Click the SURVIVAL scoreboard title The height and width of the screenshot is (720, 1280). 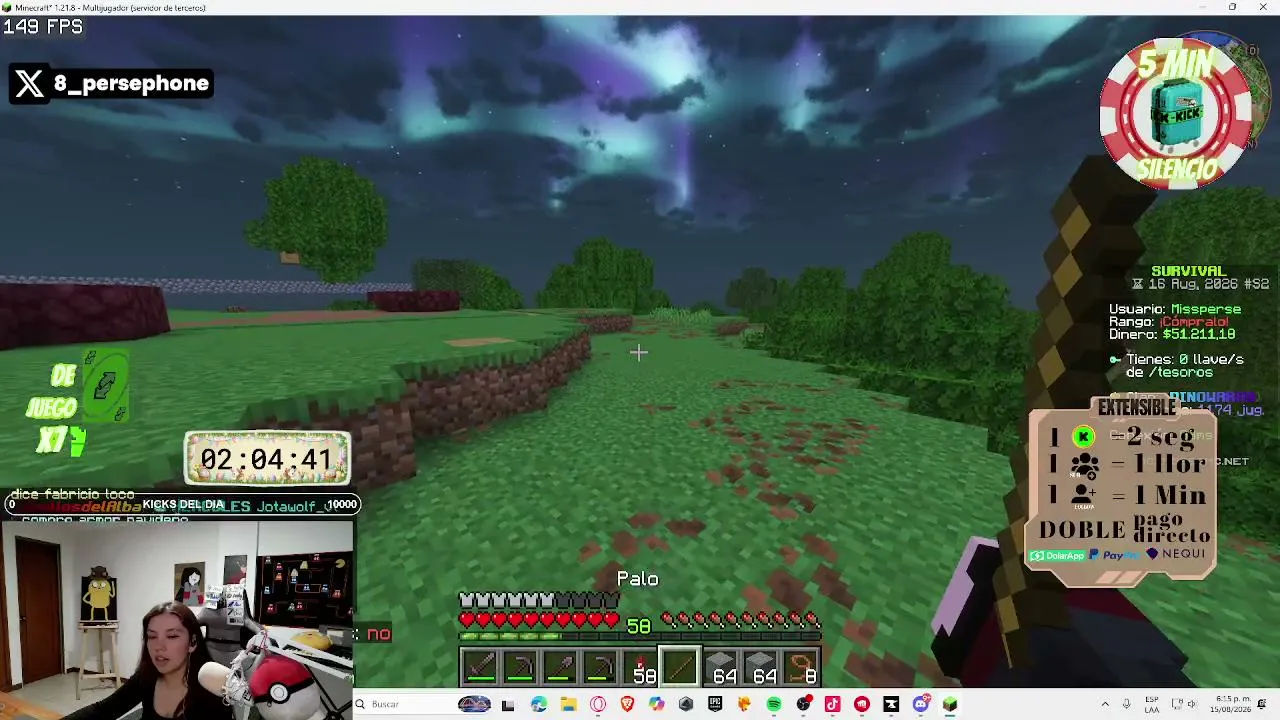click(x=1188, y=271)
